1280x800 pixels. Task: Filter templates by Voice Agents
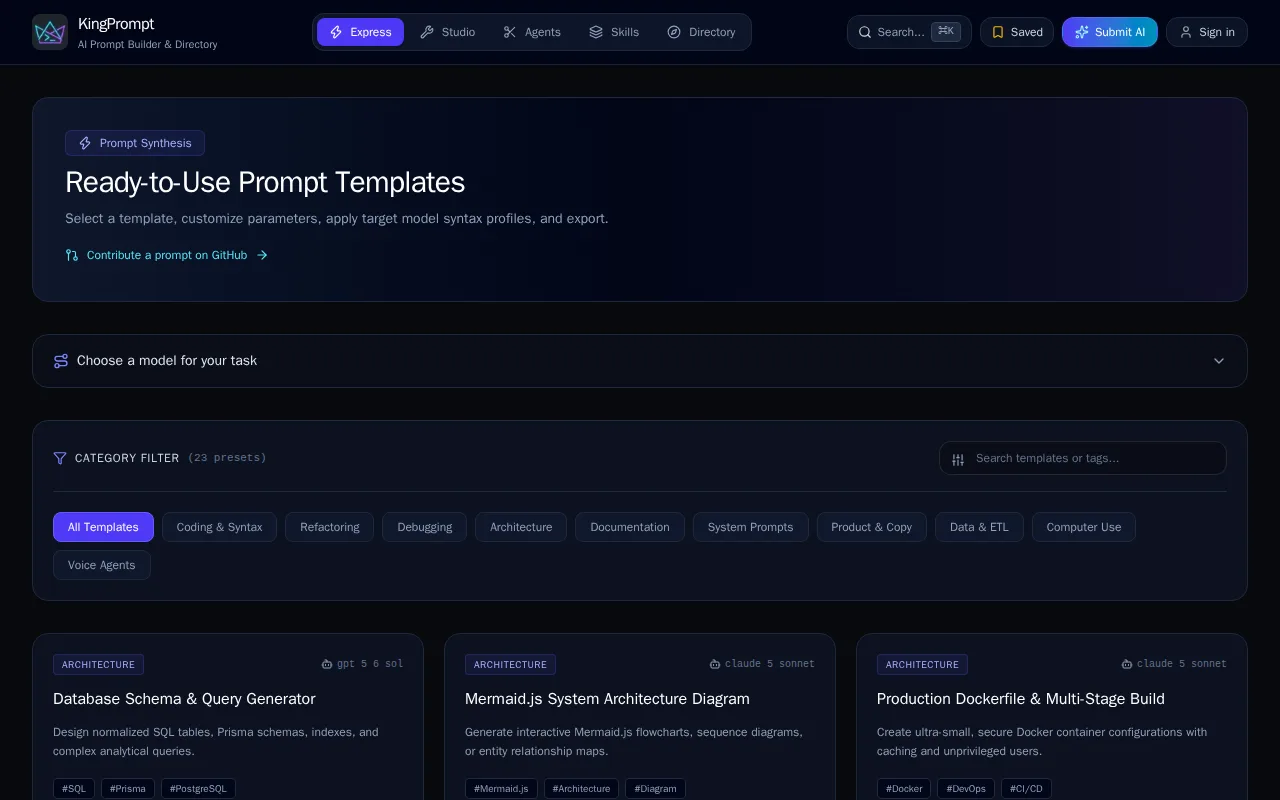coord(102,565)
